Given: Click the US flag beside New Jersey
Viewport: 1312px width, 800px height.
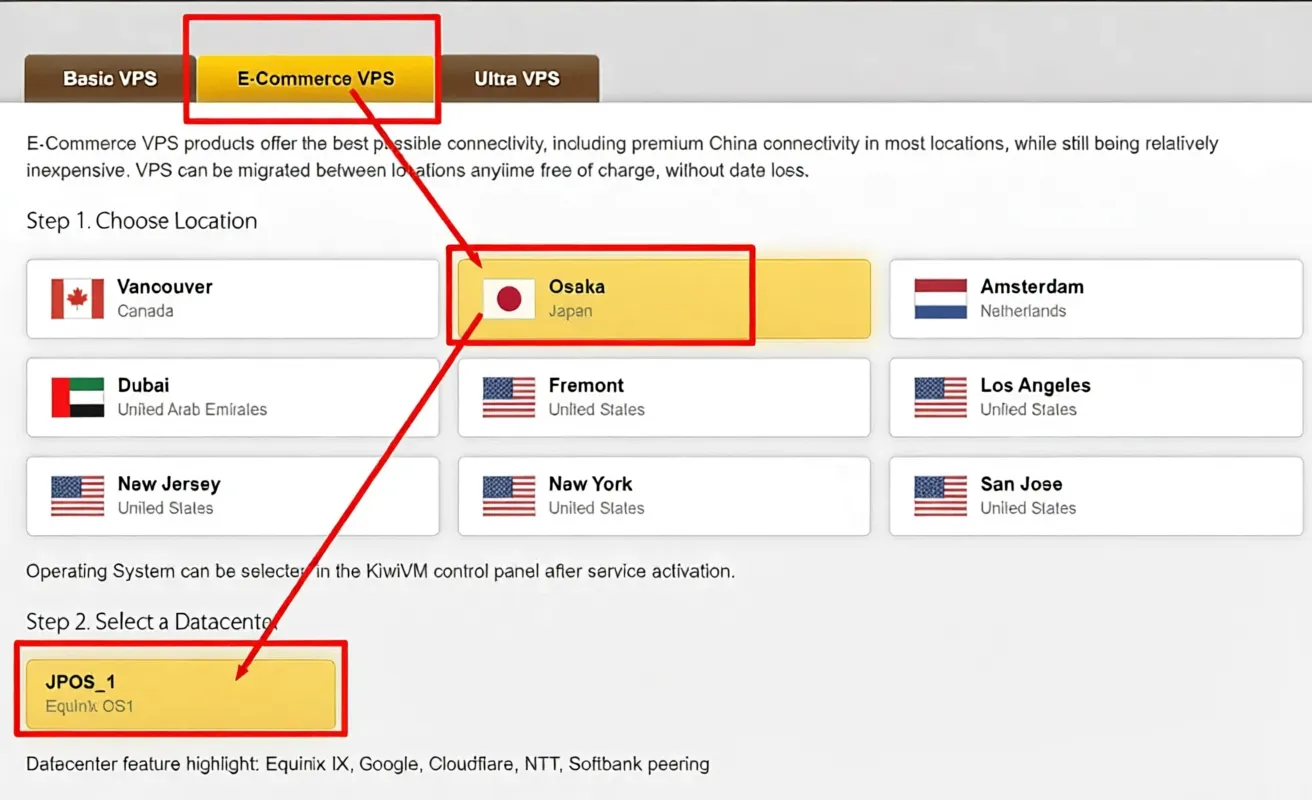Looking at the screenshot, I should pos(78,496).
